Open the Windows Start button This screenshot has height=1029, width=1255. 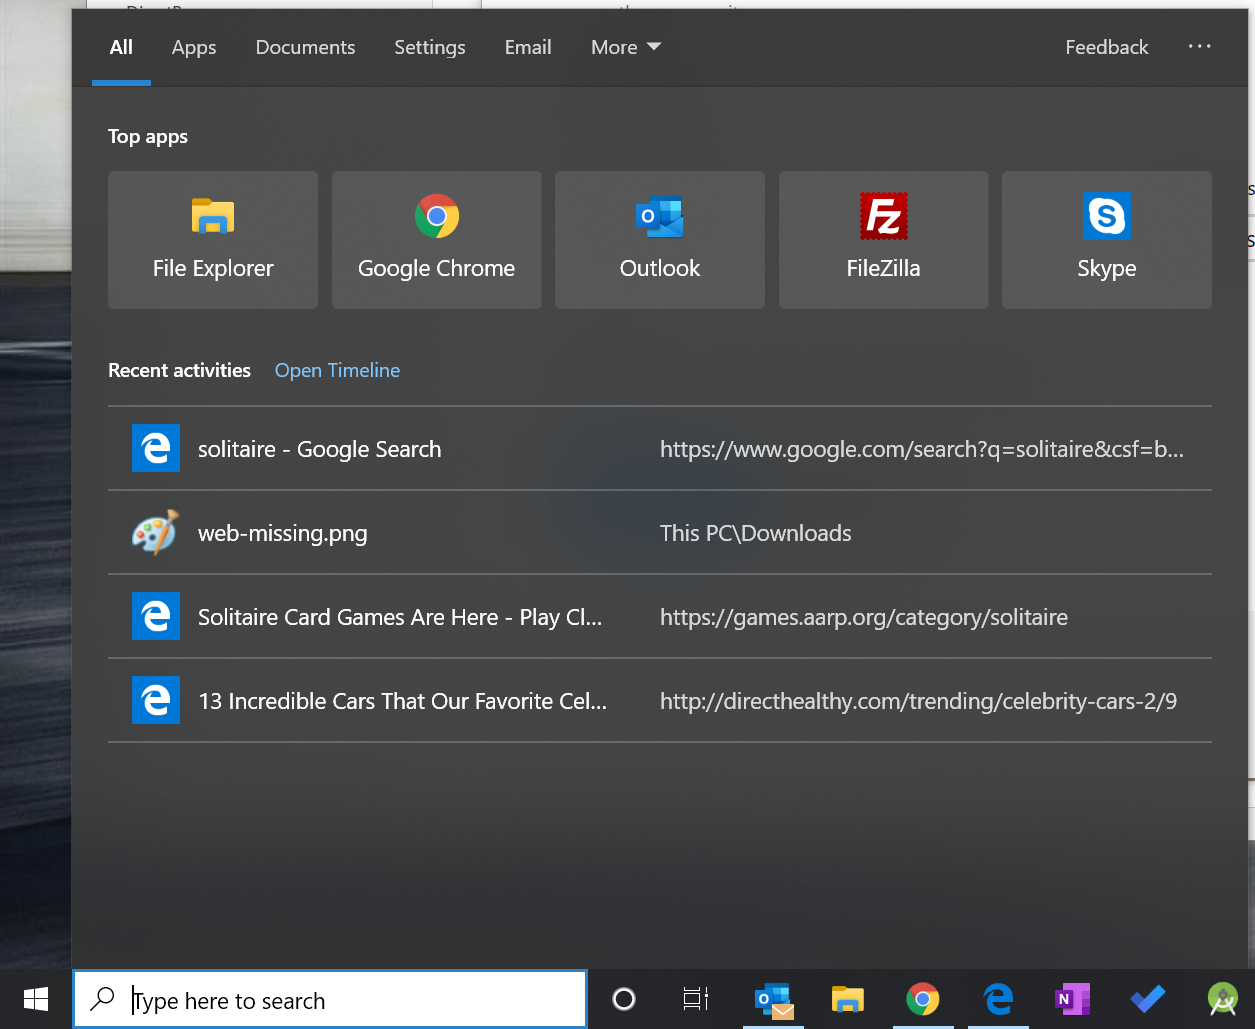click(36, 999)
